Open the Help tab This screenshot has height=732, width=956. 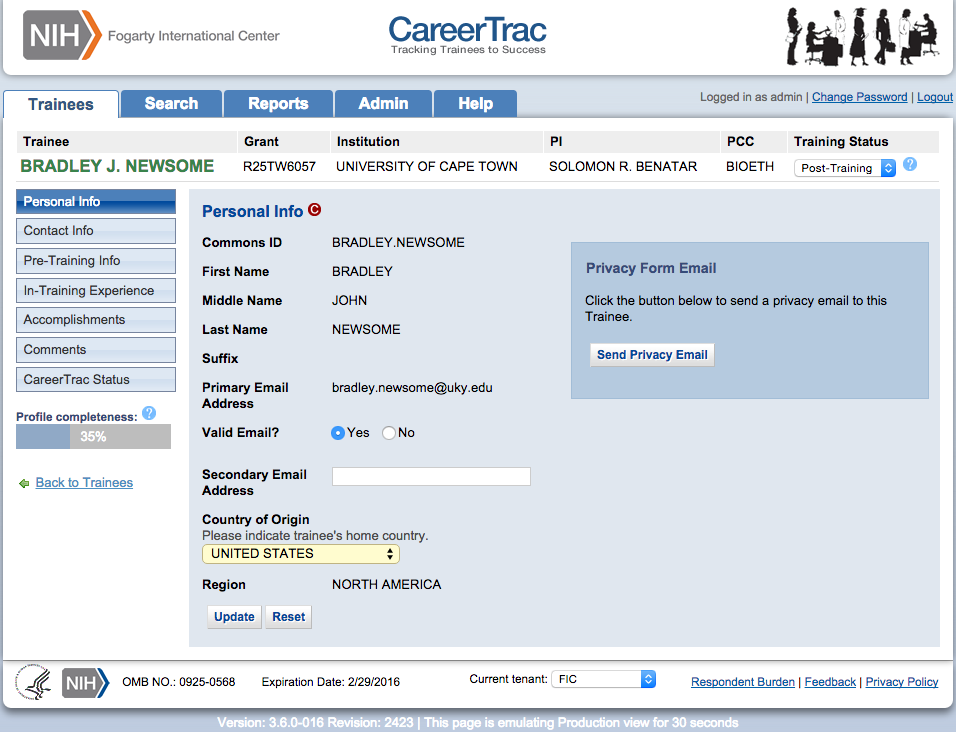pyautogui.click(x=476, y=104)
